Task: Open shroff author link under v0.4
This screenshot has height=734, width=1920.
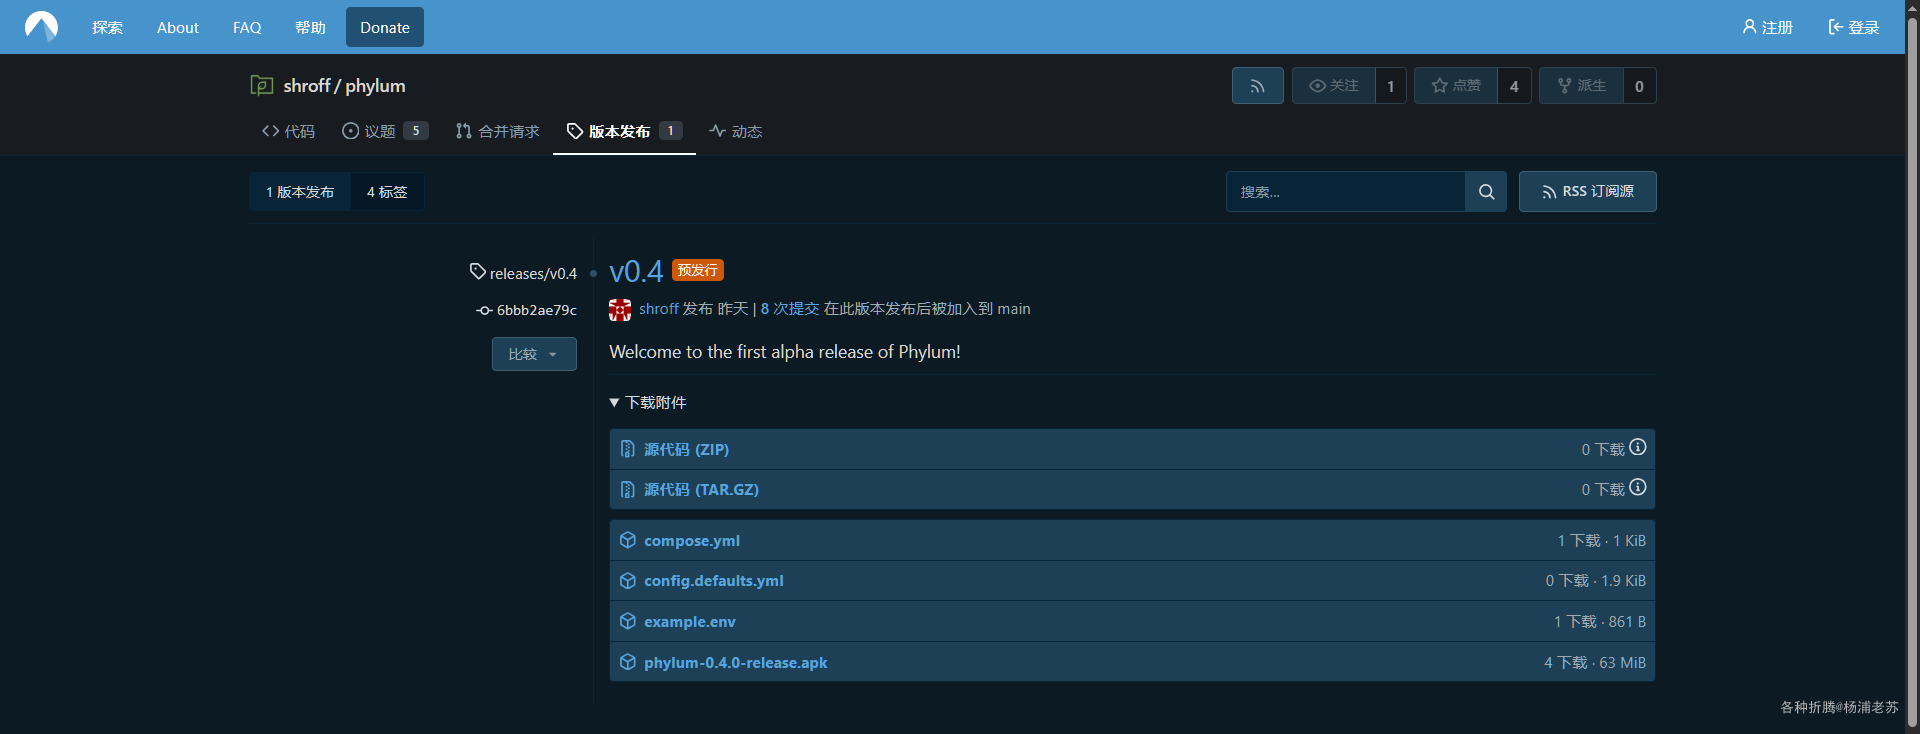Action: point(659,309)
